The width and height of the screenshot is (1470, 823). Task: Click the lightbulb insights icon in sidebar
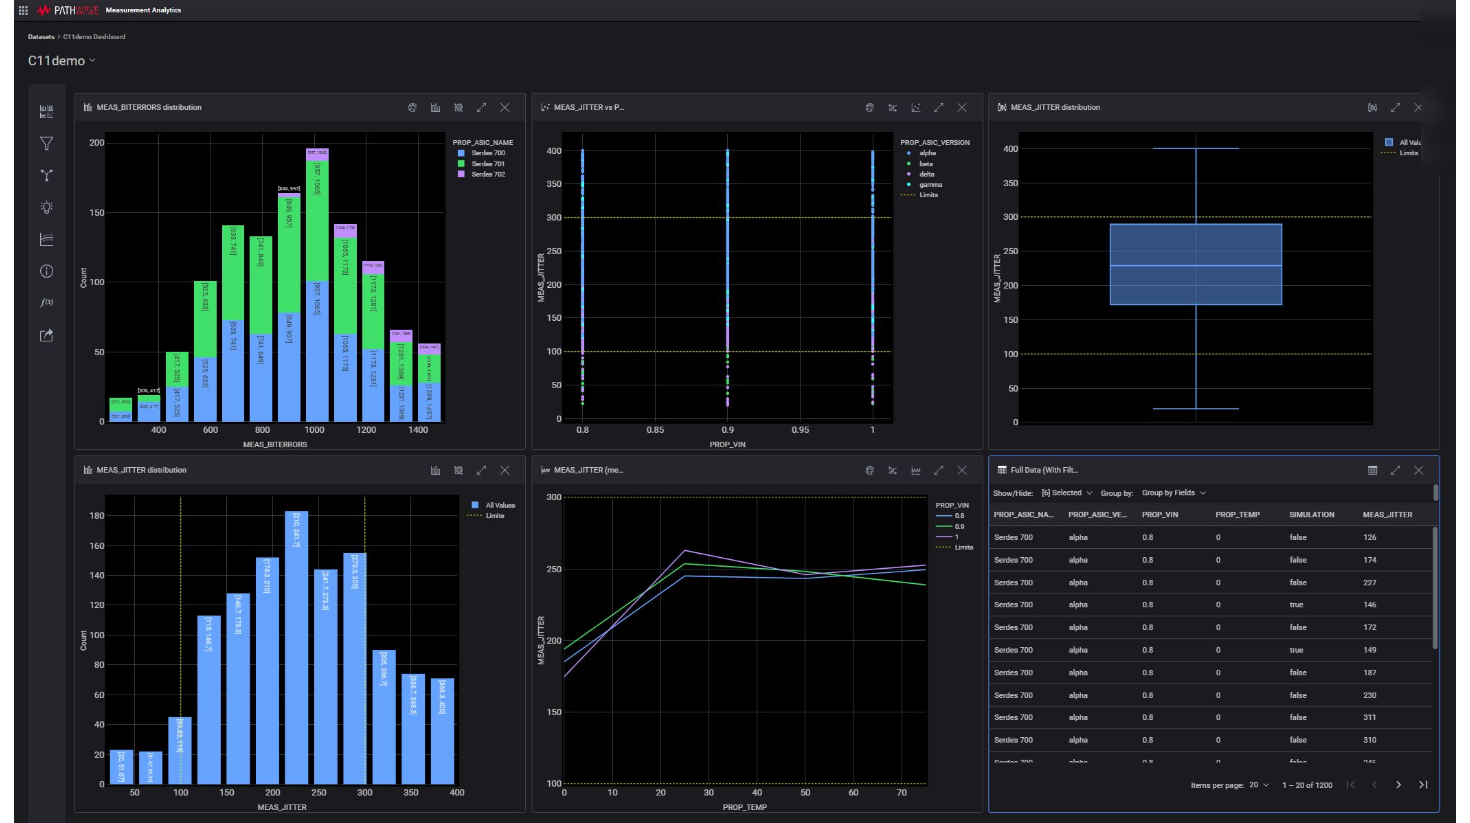[46, 208]
